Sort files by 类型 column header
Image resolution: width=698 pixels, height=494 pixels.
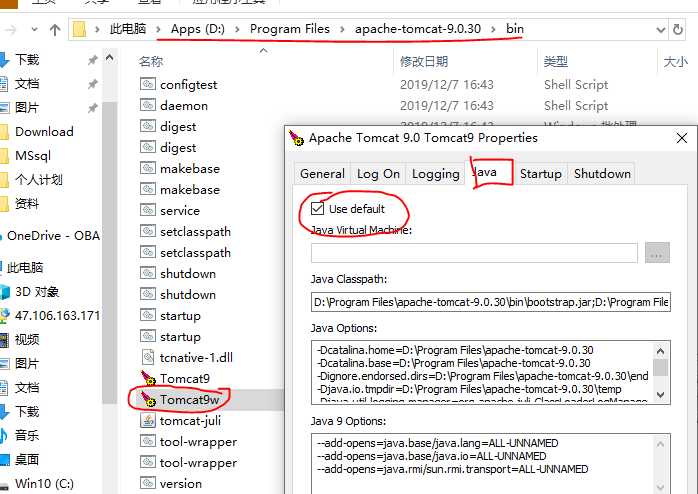pos(556,61)
